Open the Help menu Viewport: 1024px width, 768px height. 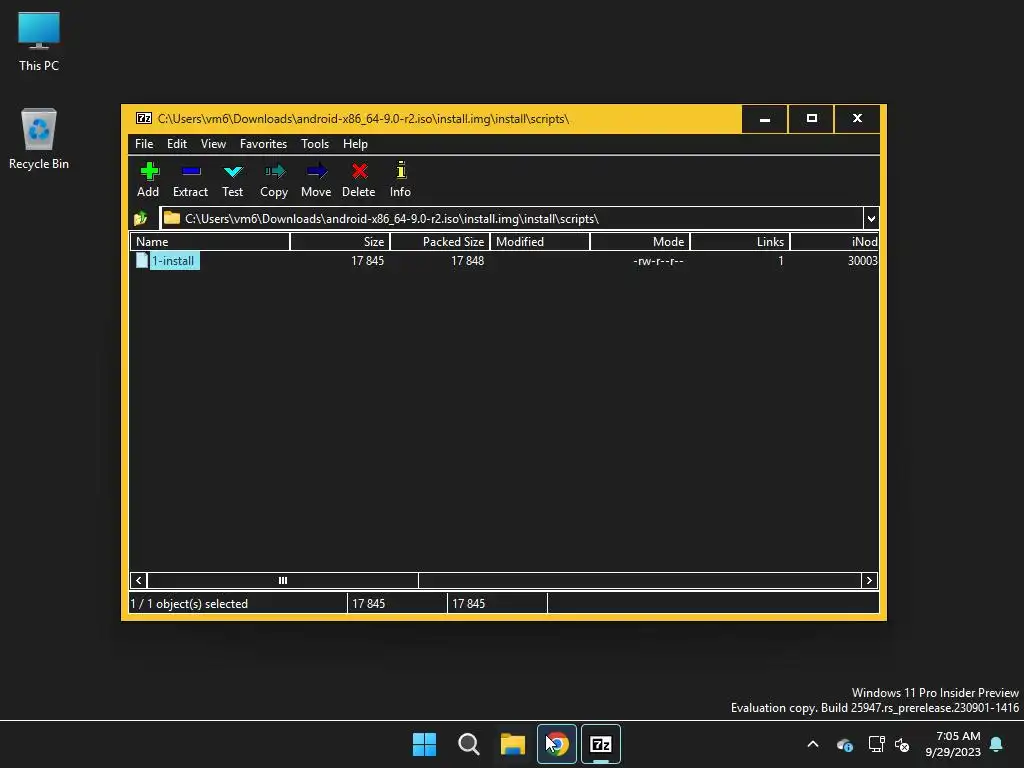click(355, 144)
